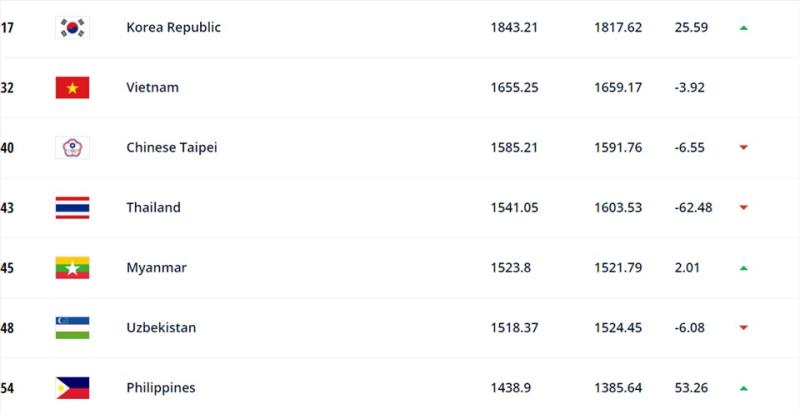The height and width of the screenshot is (414, 800).
Task: Click the red down arrow beside Chinese Taipei
Action: (x=744, y=148)
